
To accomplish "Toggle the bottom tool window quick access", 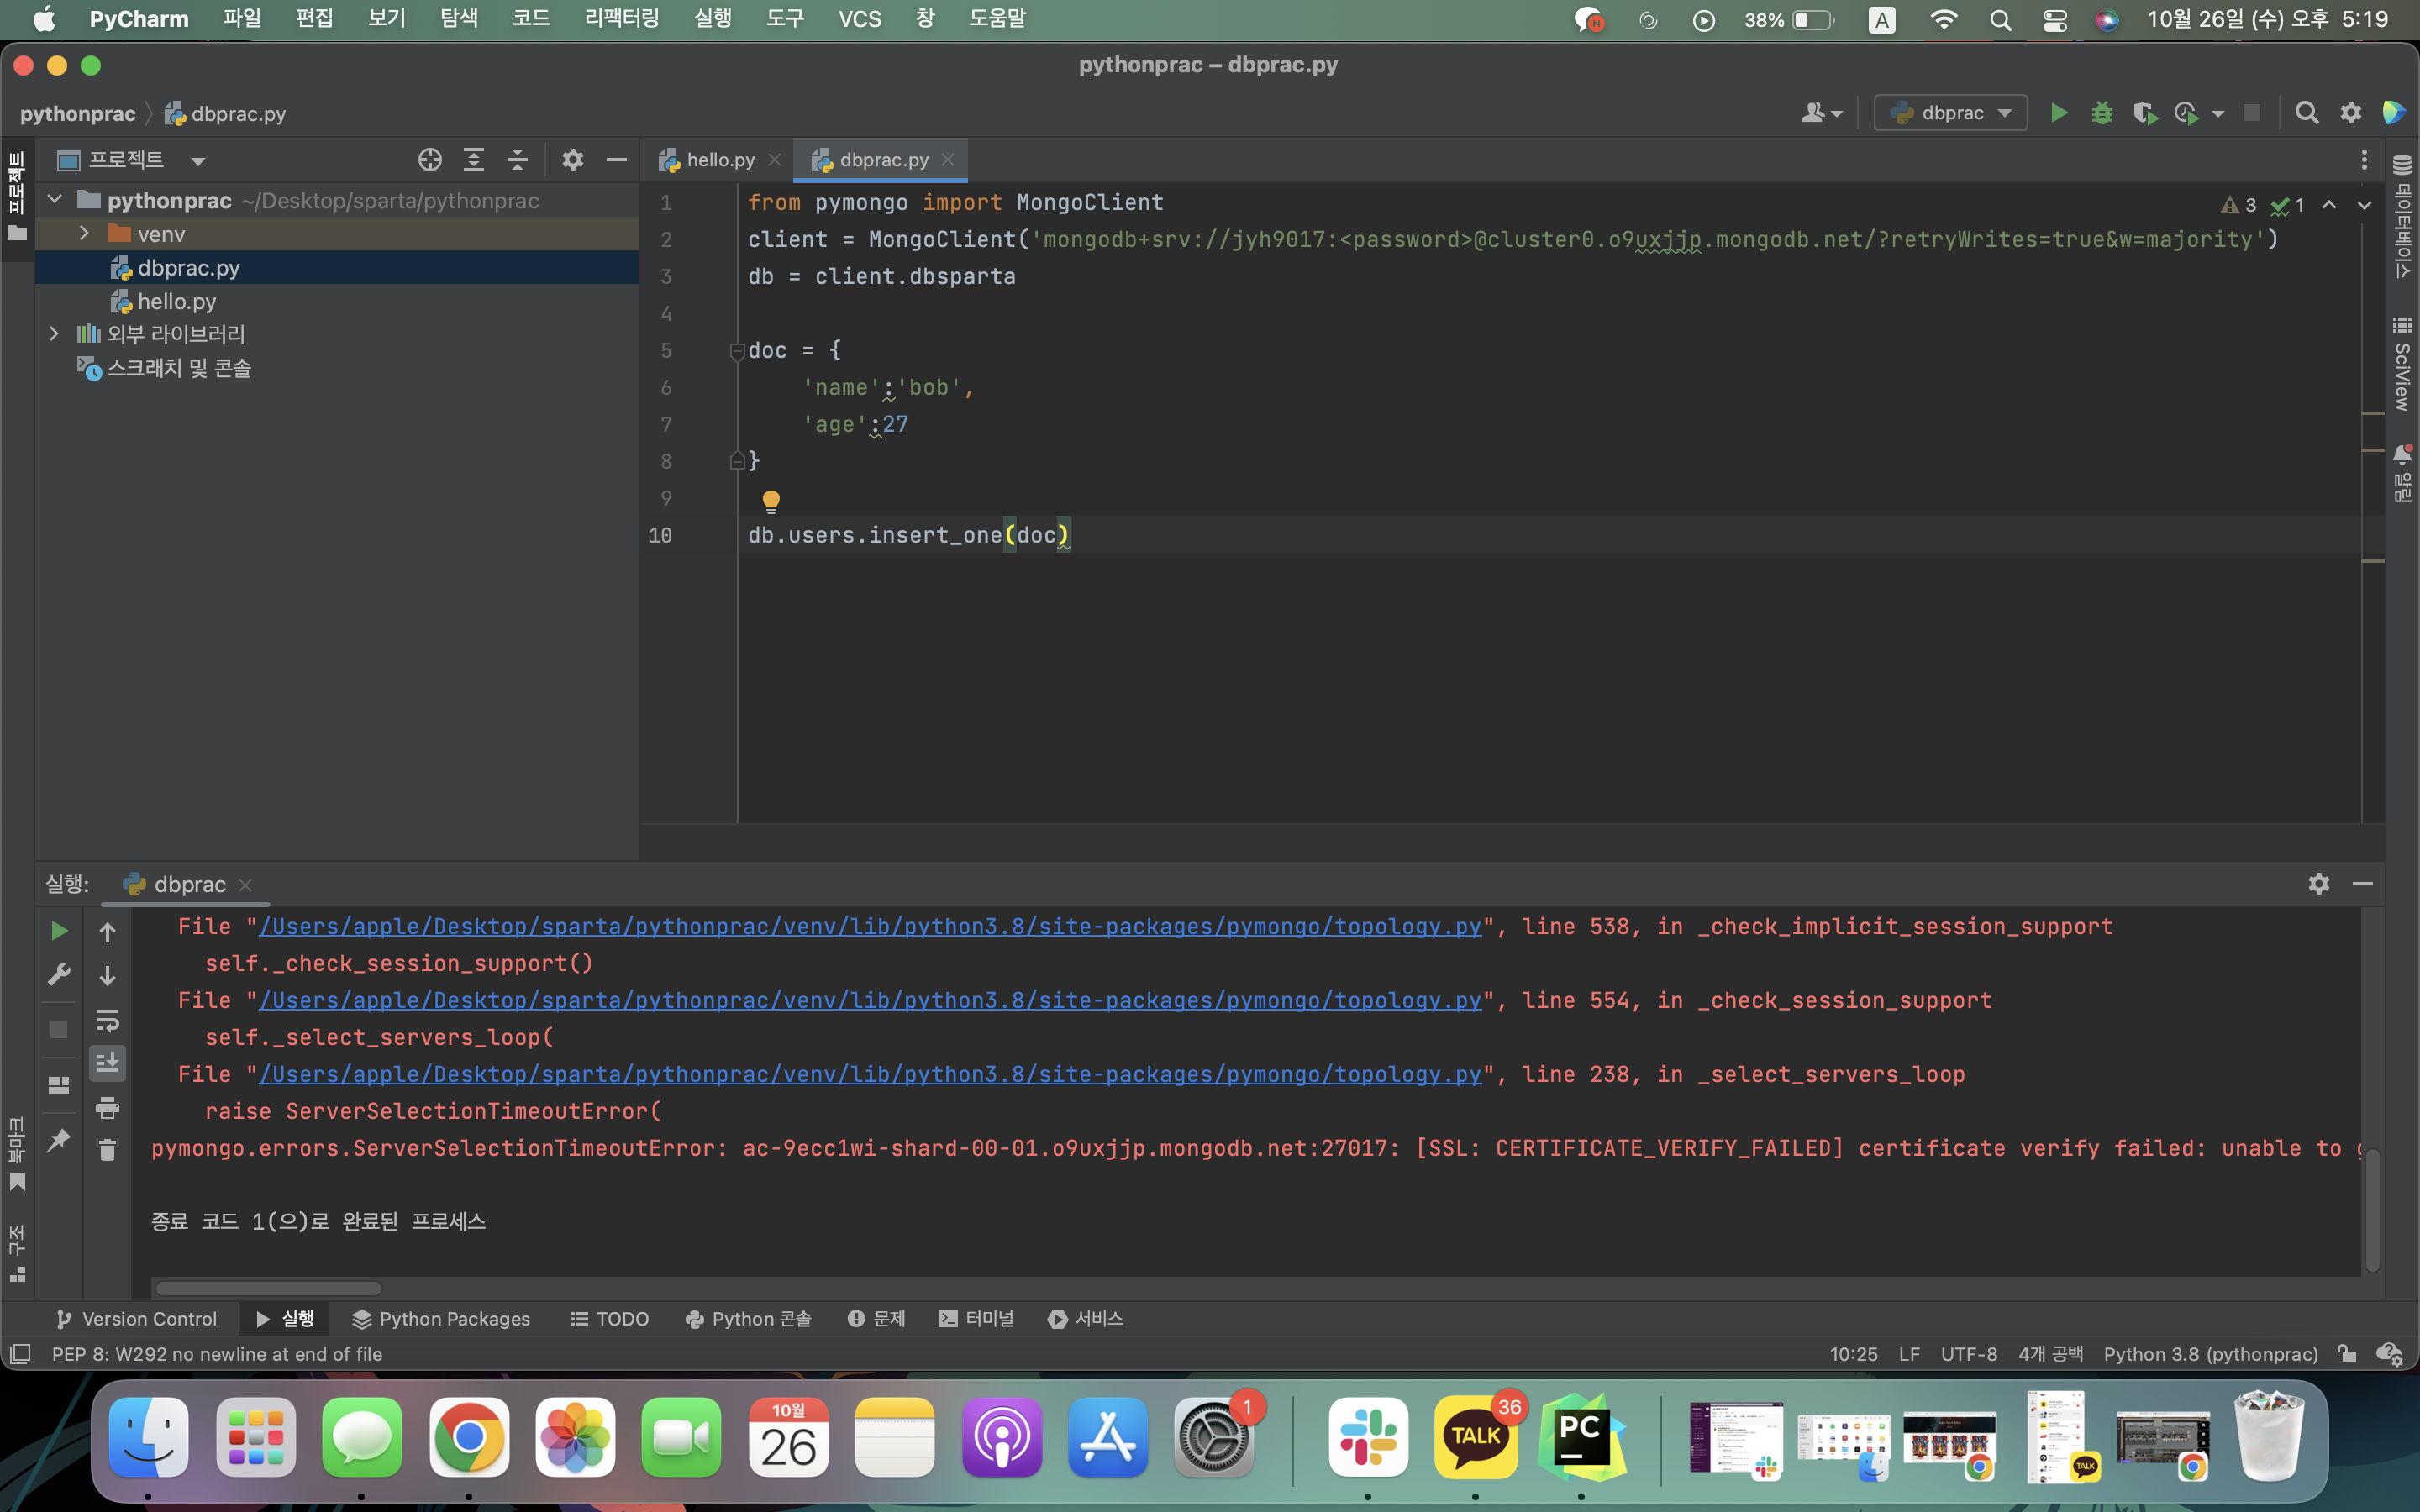I will 19,1354.
